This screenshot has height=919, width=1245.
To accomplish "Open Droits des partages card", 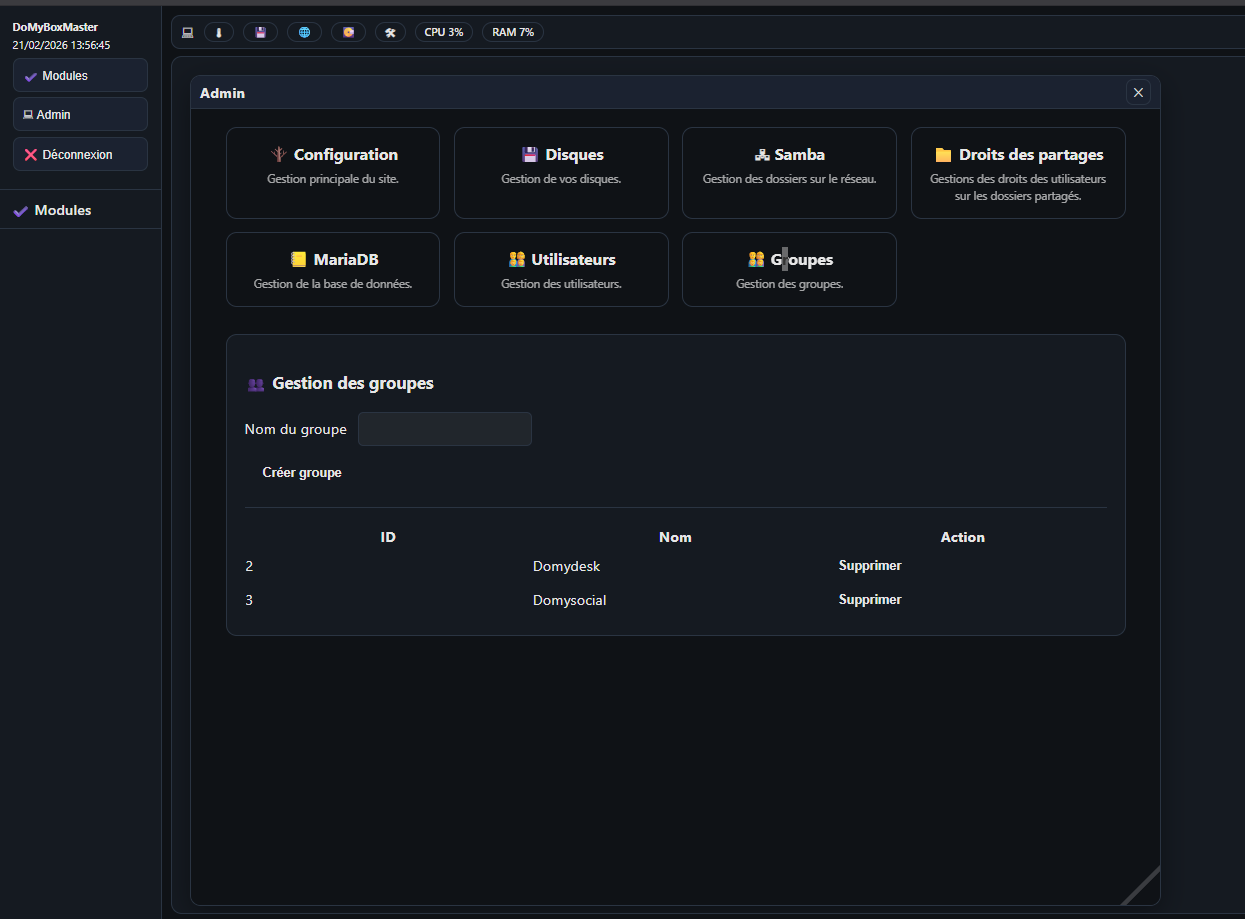I will point(1018,172).
